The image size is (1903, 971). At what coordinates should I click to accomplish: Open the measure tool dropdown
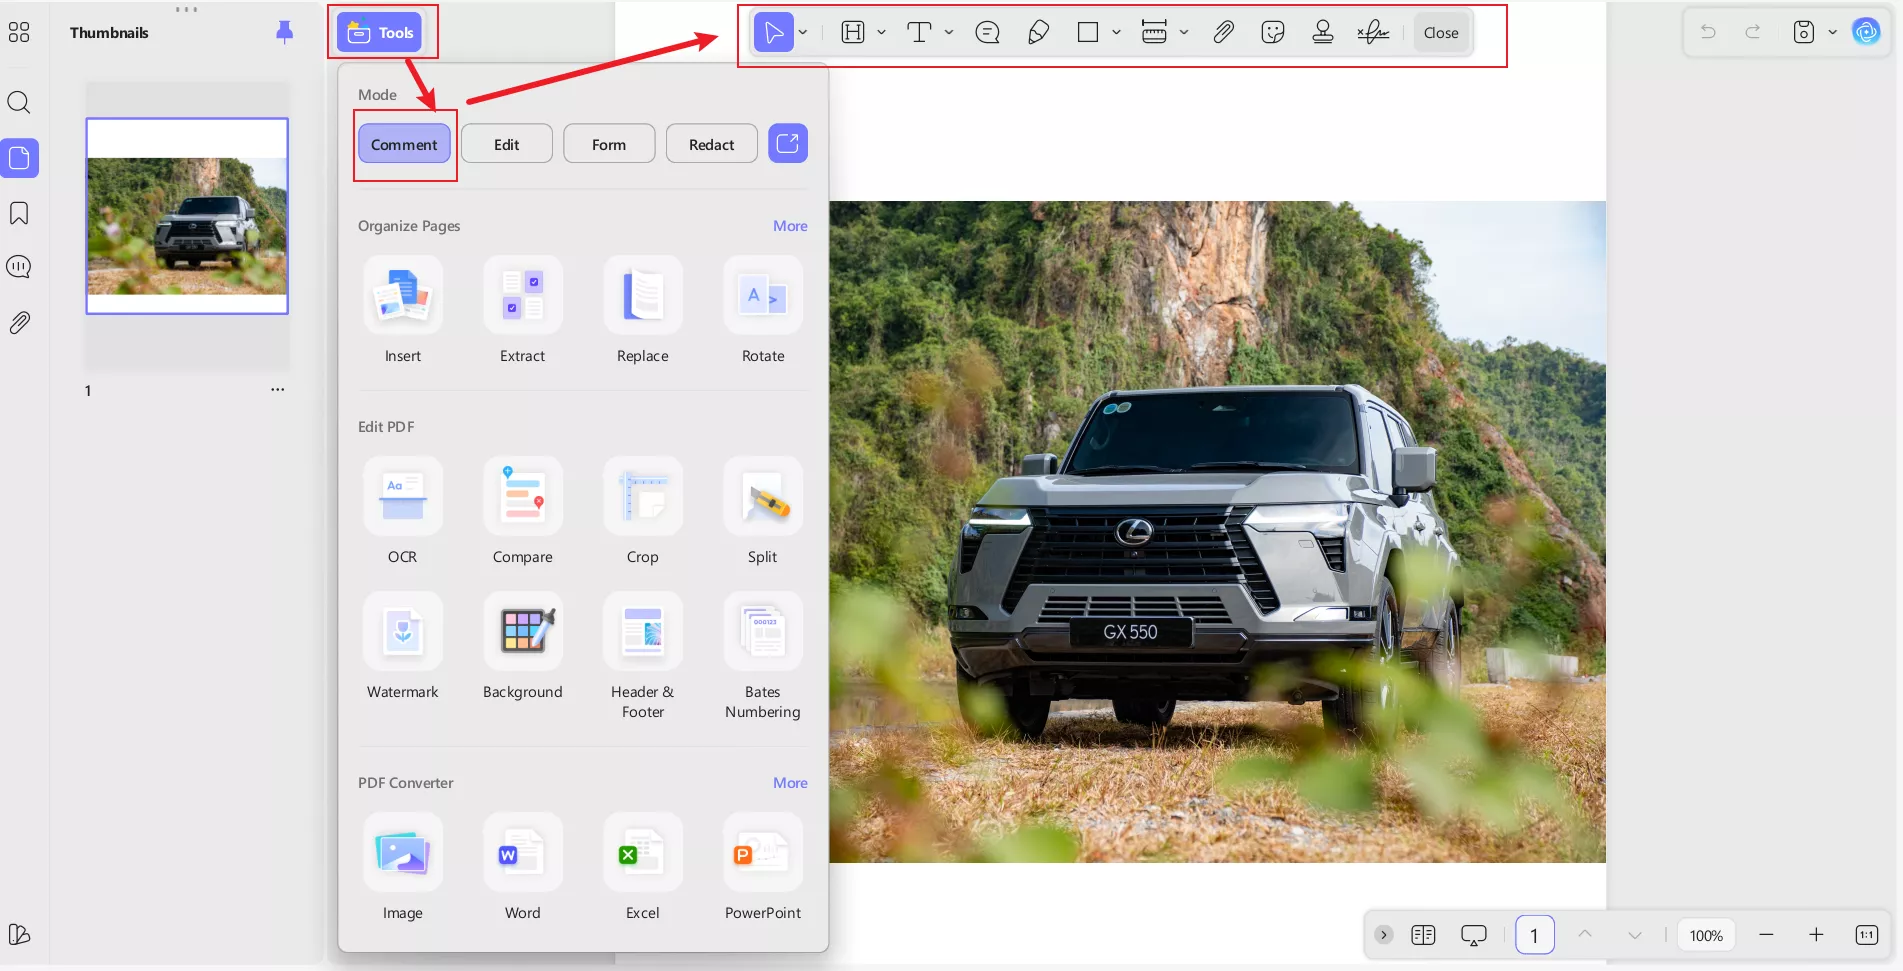tap(1184, 32)
